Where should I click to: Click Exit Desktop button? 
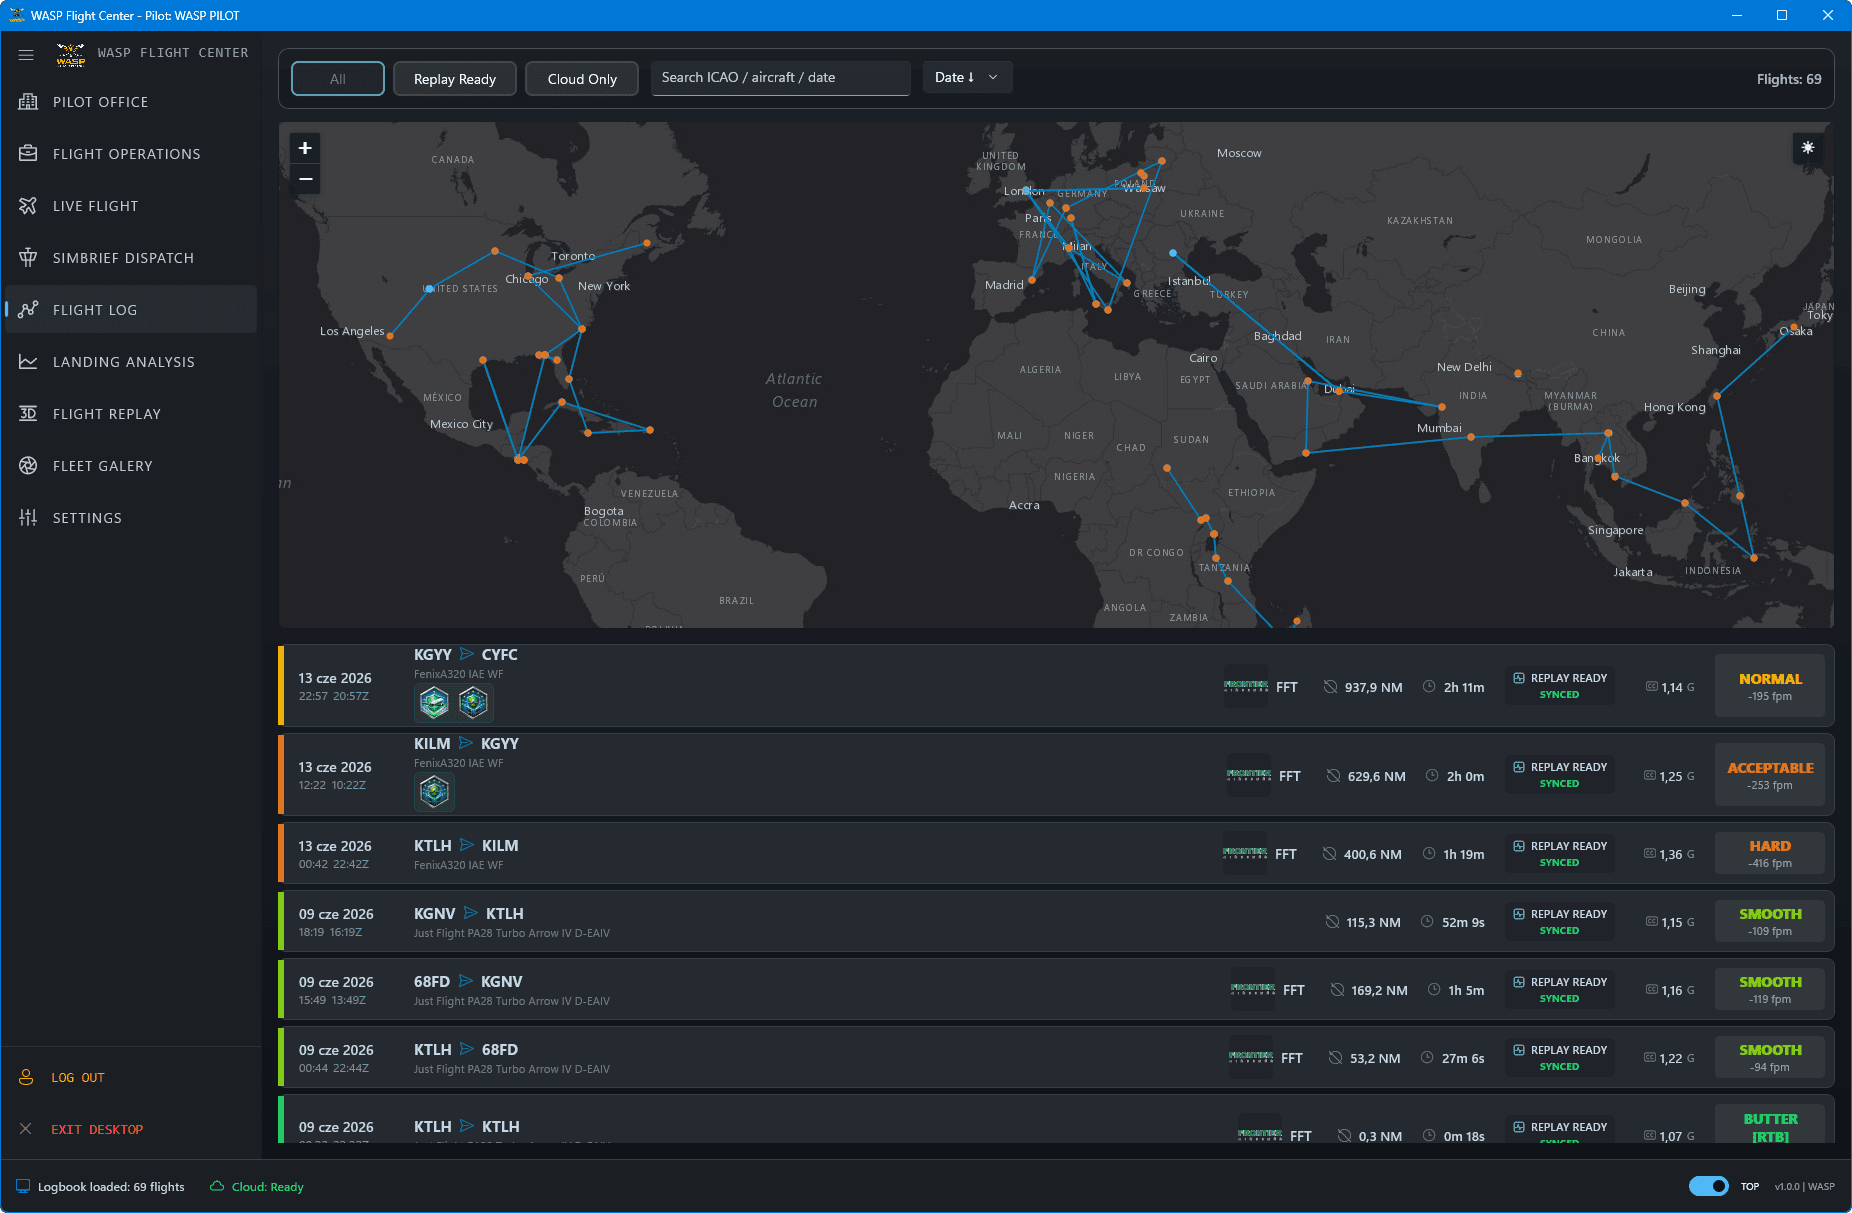pos(97,1130)
